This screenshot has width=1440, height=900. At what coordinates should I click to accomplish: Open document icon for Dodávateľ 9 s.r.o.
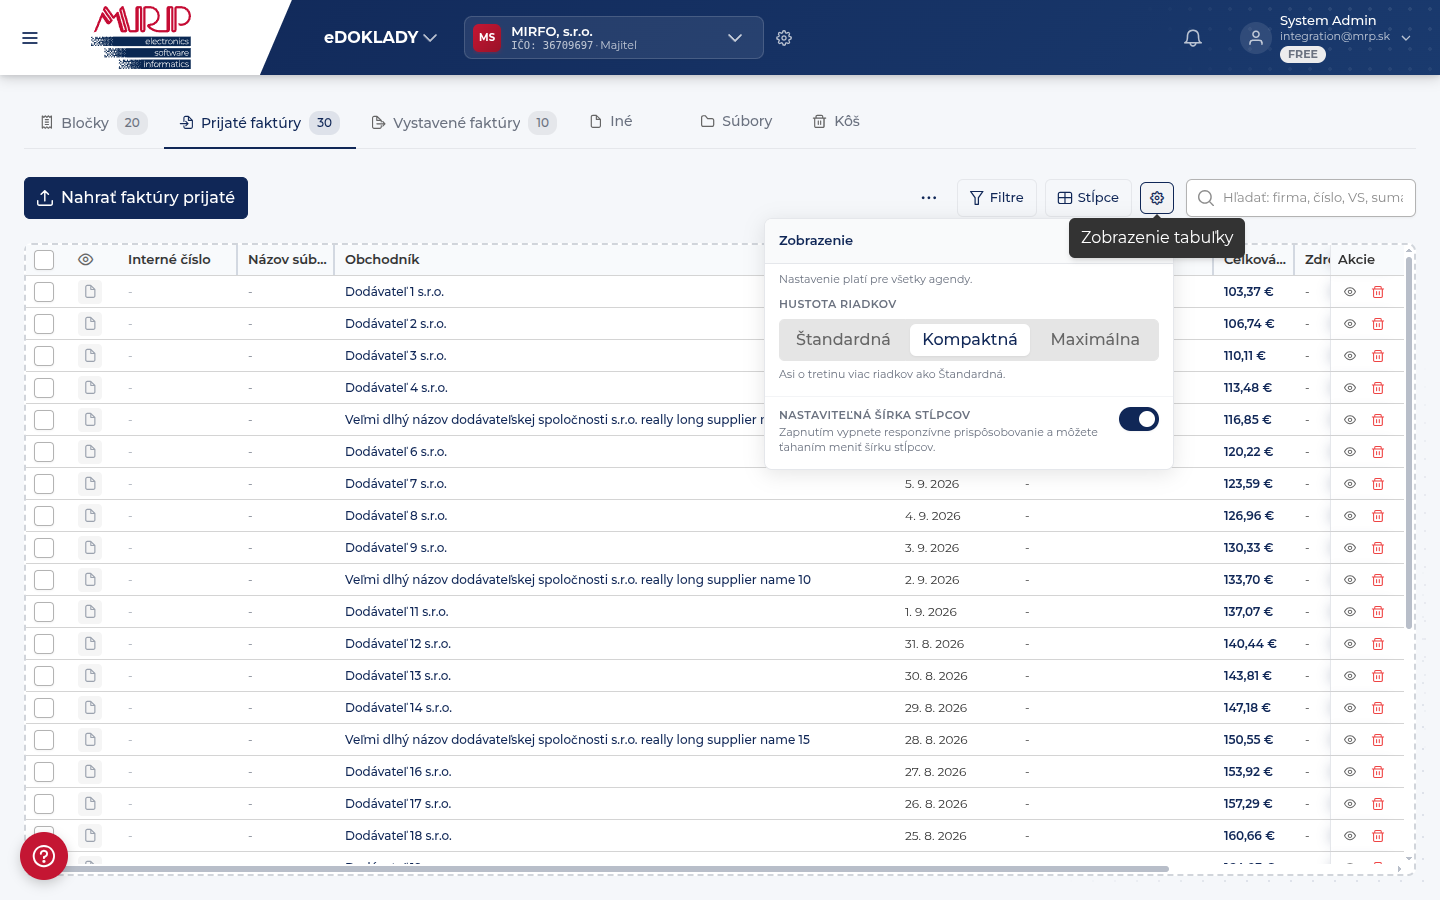90,548
